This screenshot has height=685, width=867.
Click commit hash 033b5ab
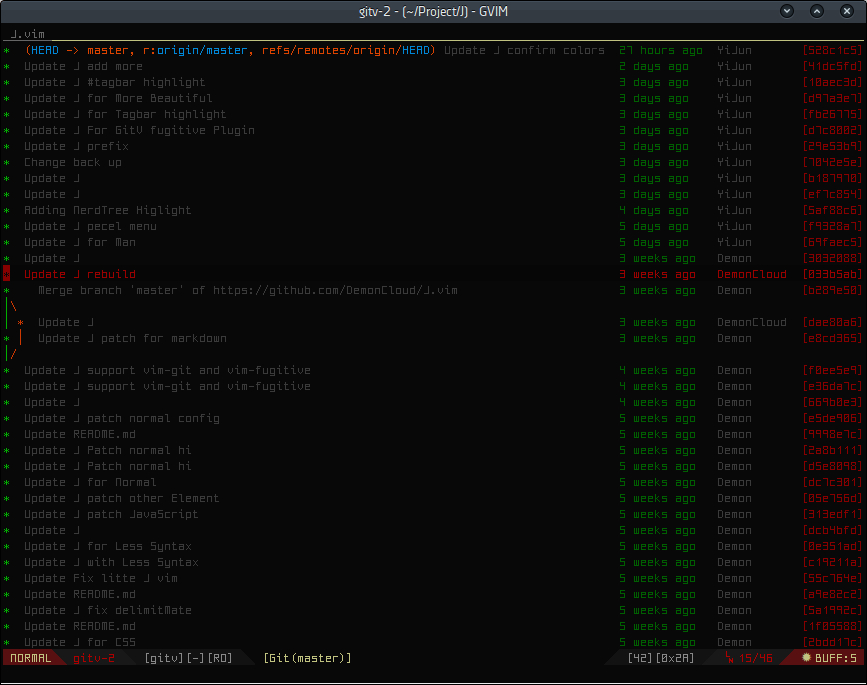tap(831, 274)
